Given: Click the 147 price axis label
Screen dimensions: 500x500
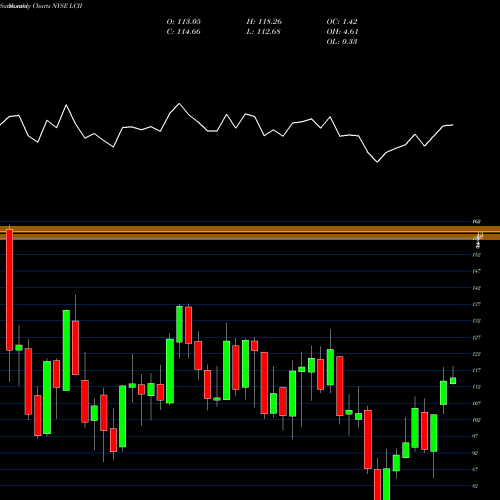Looking at the screenshot, I should coord(476,271).
